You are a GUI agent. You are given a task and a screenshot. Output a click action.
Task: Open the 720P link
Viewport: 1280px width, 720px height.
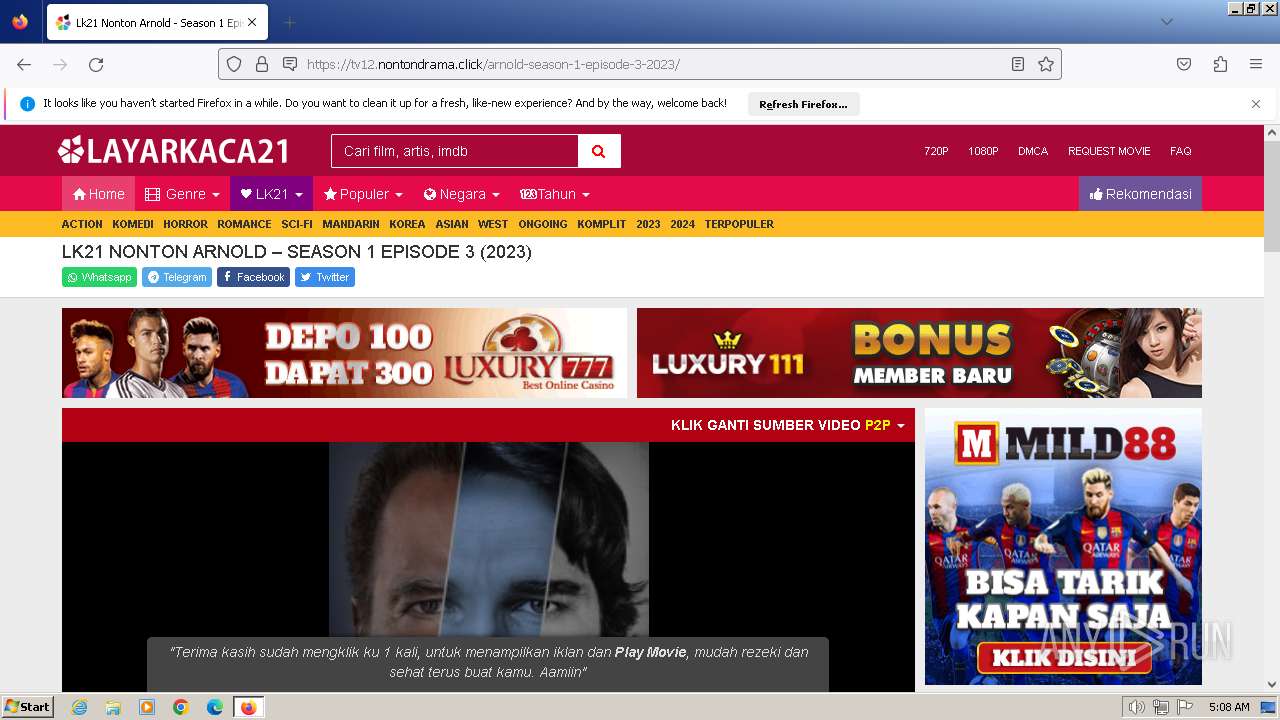936,151
